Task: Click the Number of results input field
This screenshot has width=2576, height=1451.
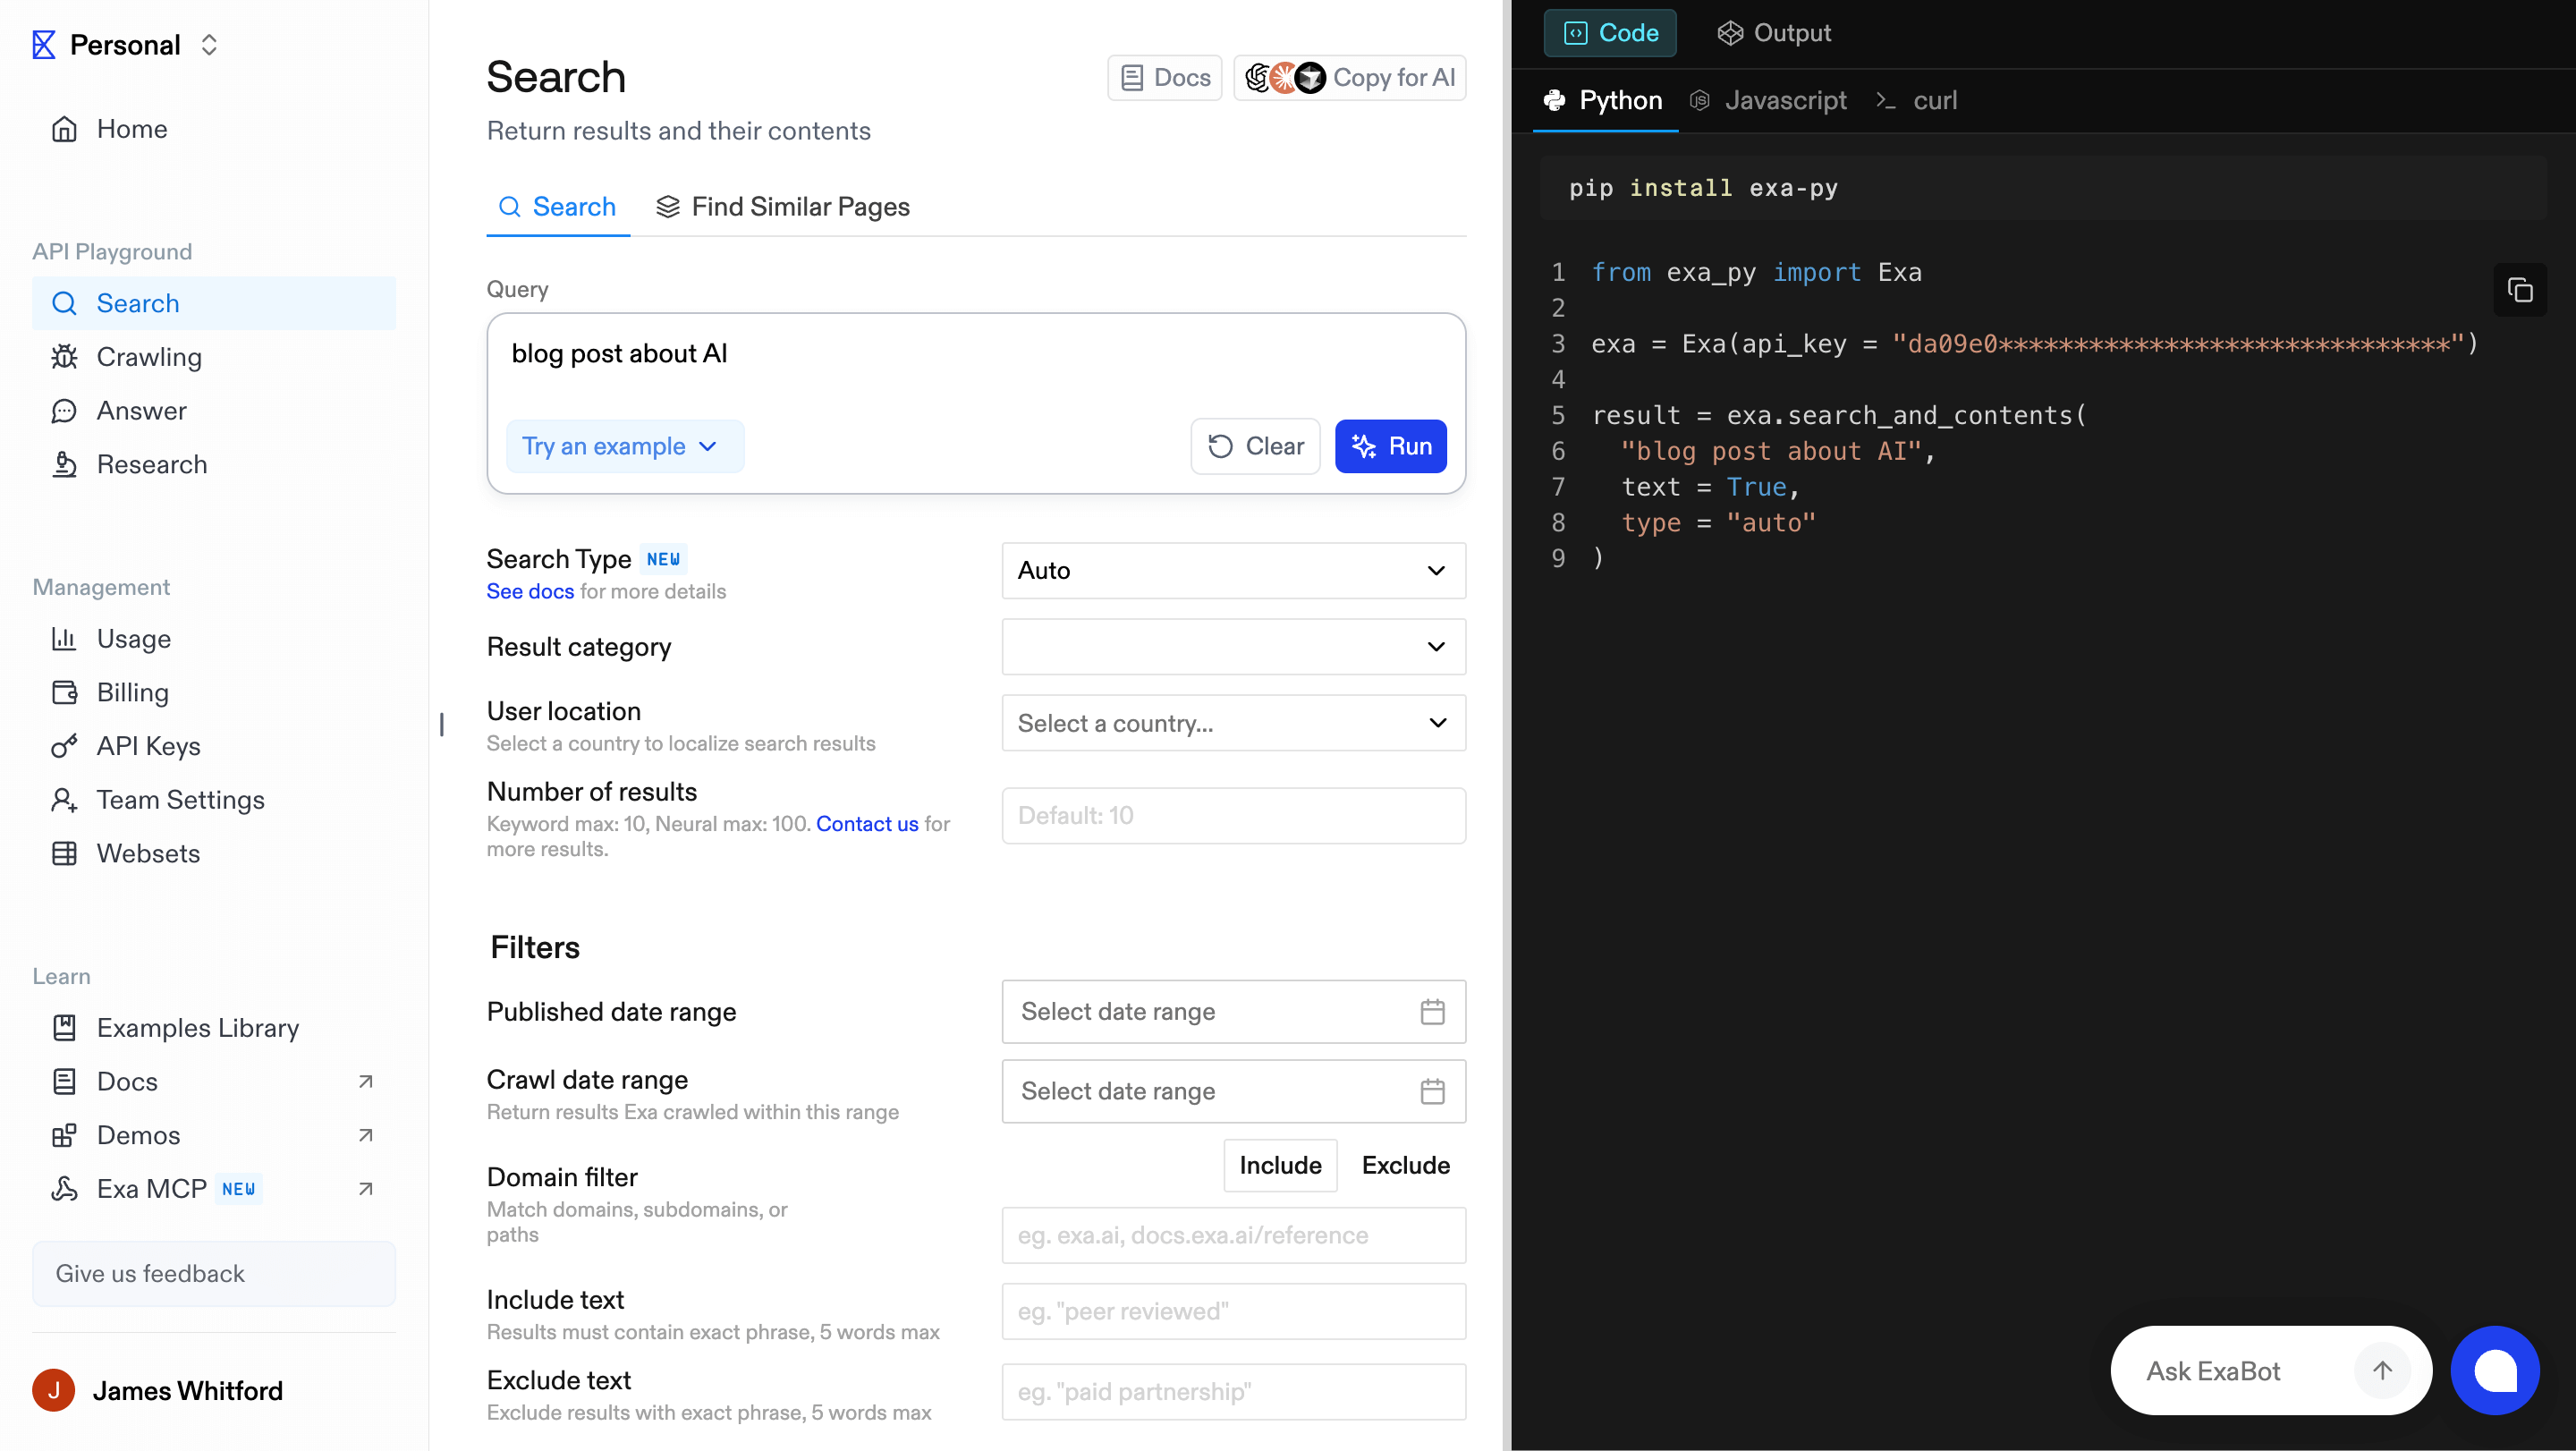Action: click(1232, 815)
